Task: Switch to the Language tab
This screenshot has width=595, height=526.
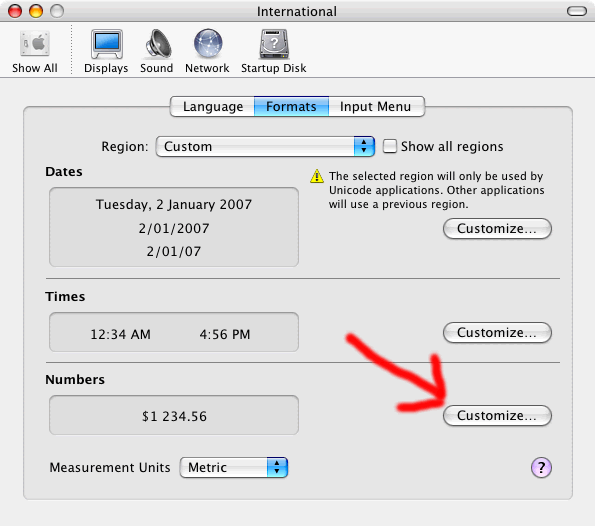Action: 212,107
